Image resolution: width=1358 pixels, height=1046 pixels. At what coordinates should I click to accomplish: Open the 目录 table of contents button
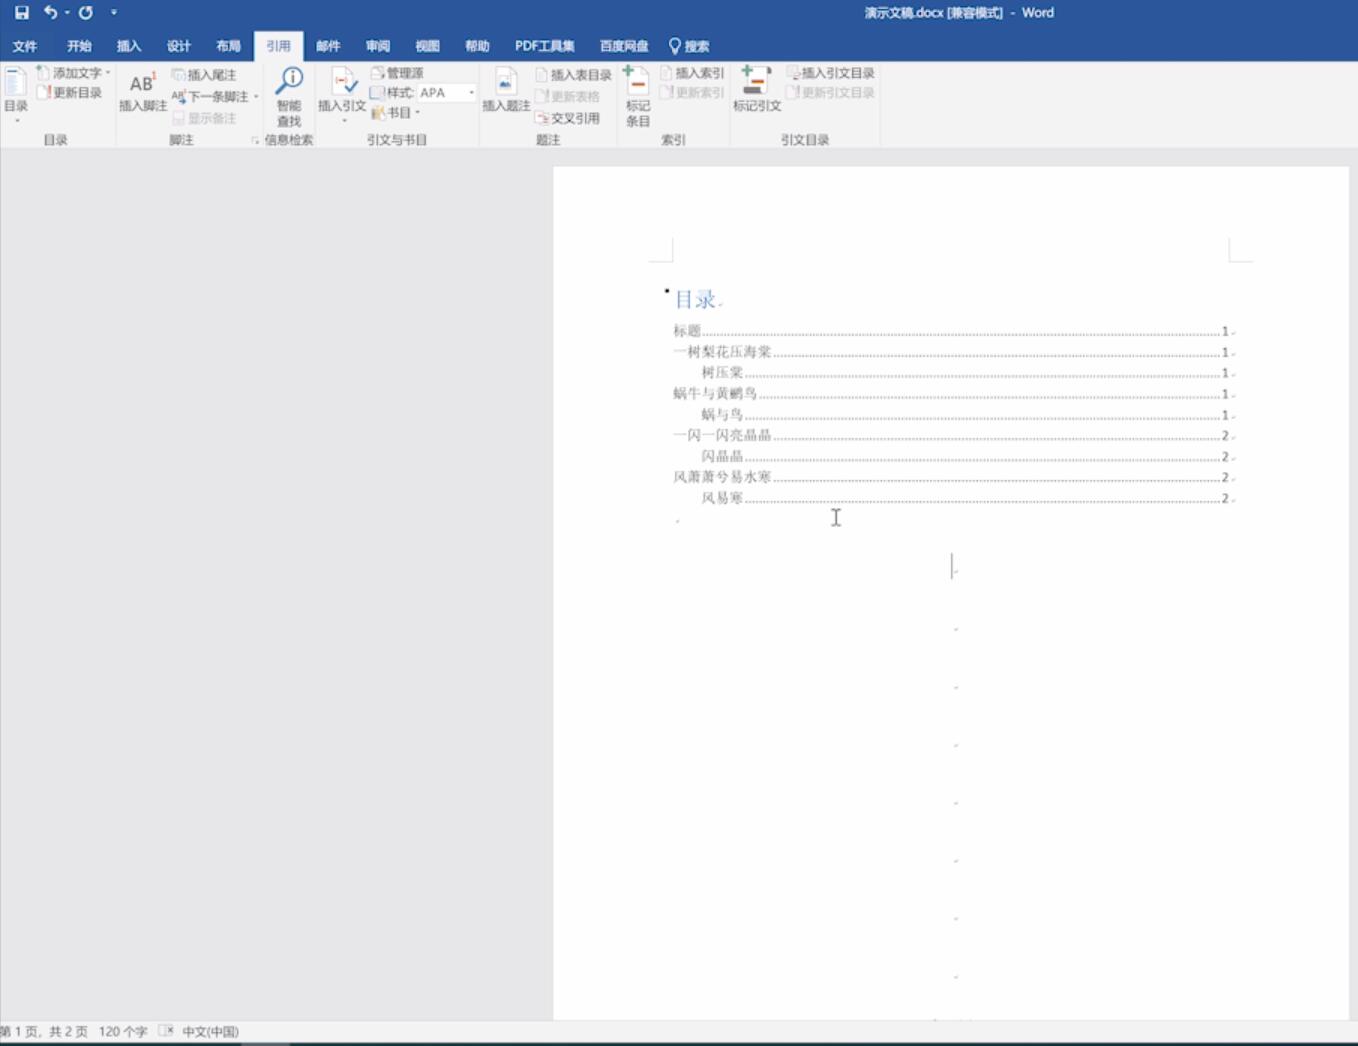coord(16,96)
